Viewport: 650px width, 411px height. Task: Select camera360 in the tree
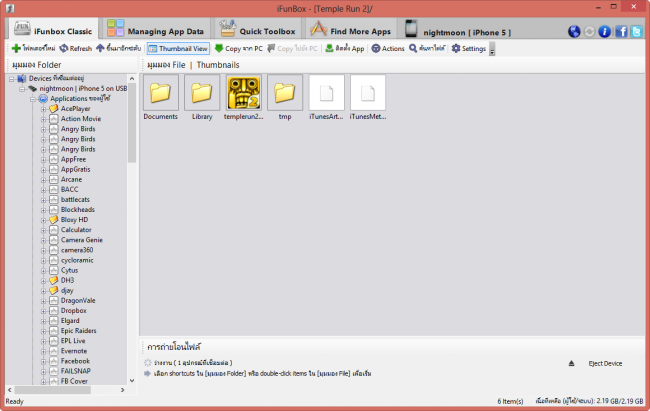pyautogui.click(x=77, y=250)
